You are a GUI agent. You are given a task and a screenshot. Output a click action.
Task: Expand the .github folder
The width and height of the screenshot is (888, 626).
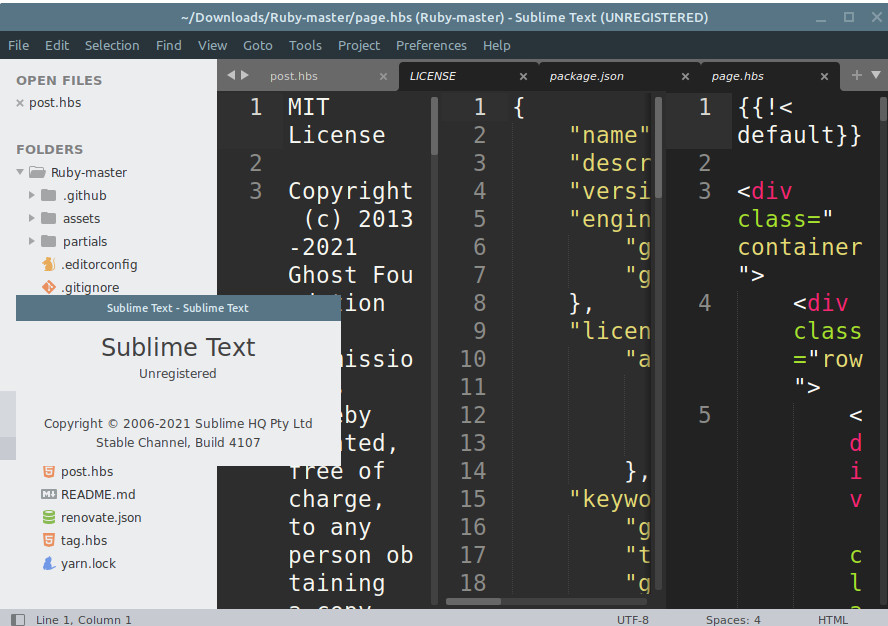tap(32, 195)
